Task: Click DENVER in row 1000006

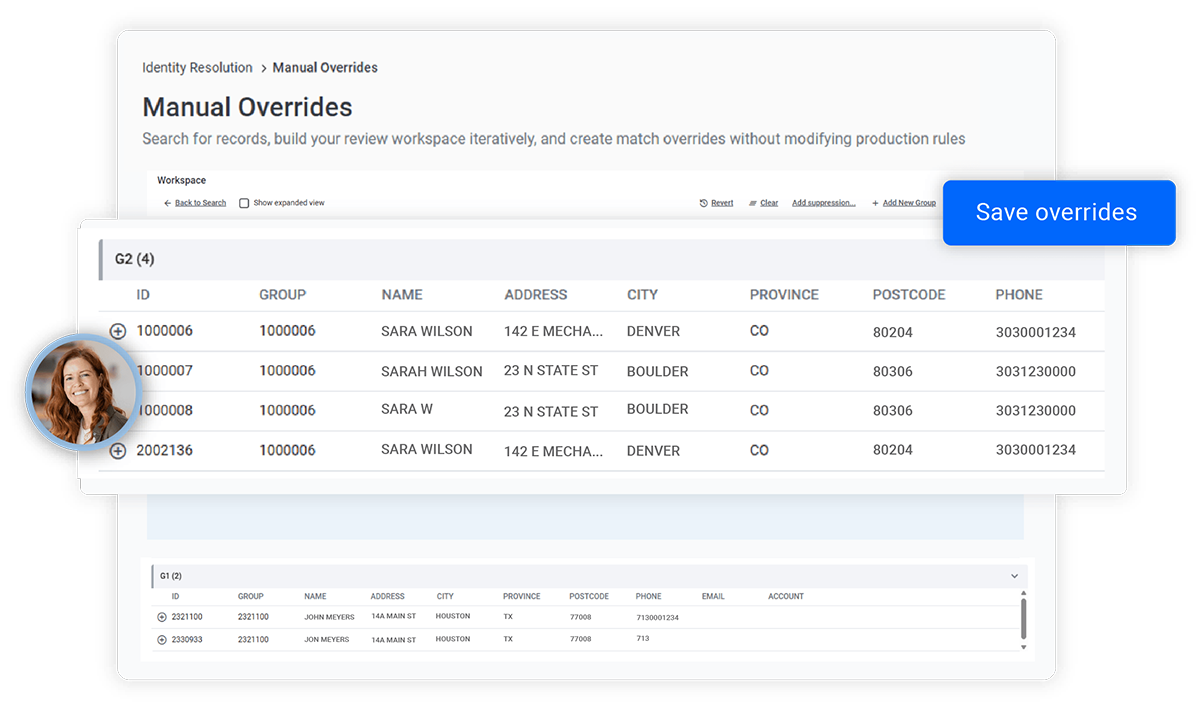Action: [654, 331]
